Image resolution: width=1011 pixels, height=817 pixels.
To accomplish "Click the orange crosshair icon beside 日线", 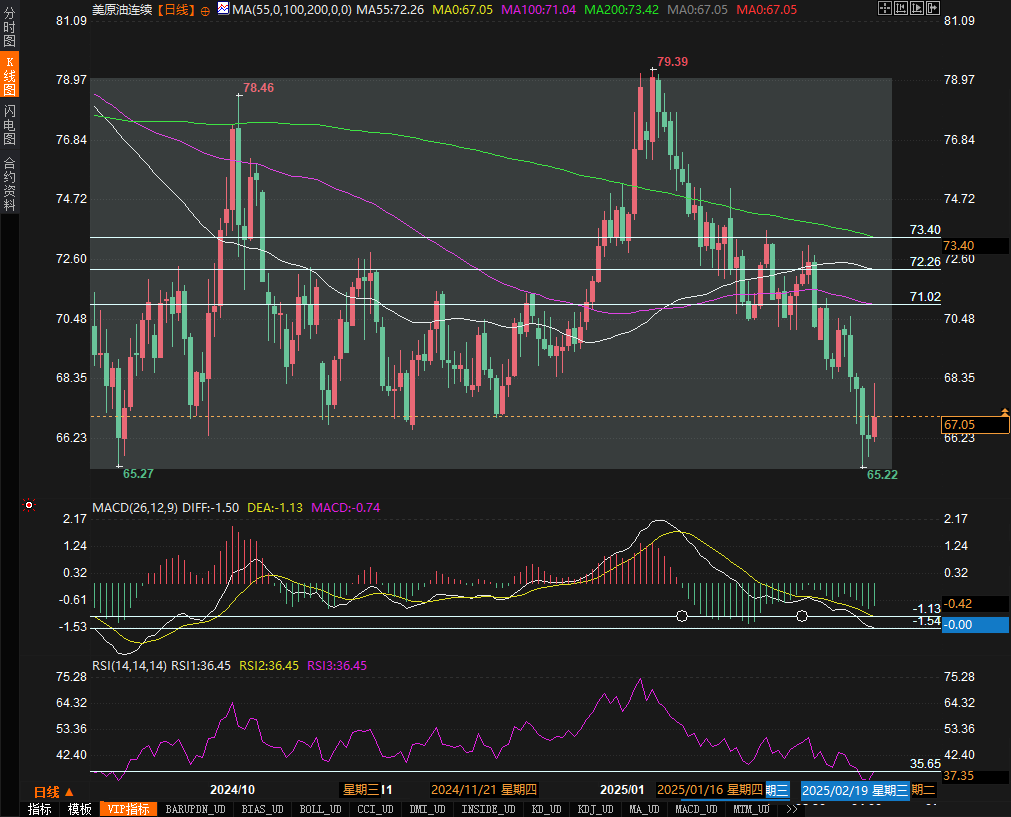I will [x=205, y=10].
